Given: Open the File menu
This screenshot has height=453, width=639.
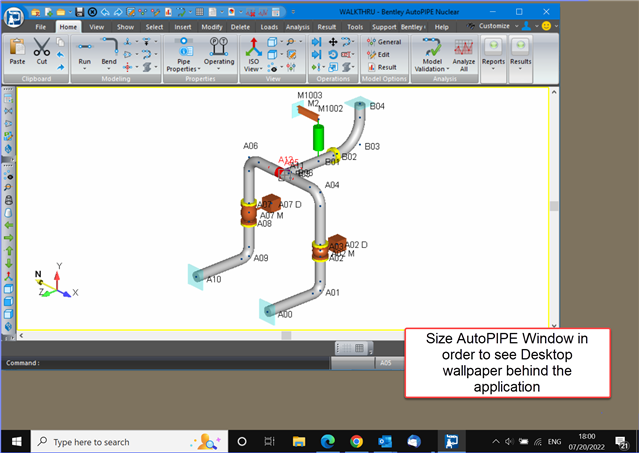Looking at the screenshot, I should [40, 27].
